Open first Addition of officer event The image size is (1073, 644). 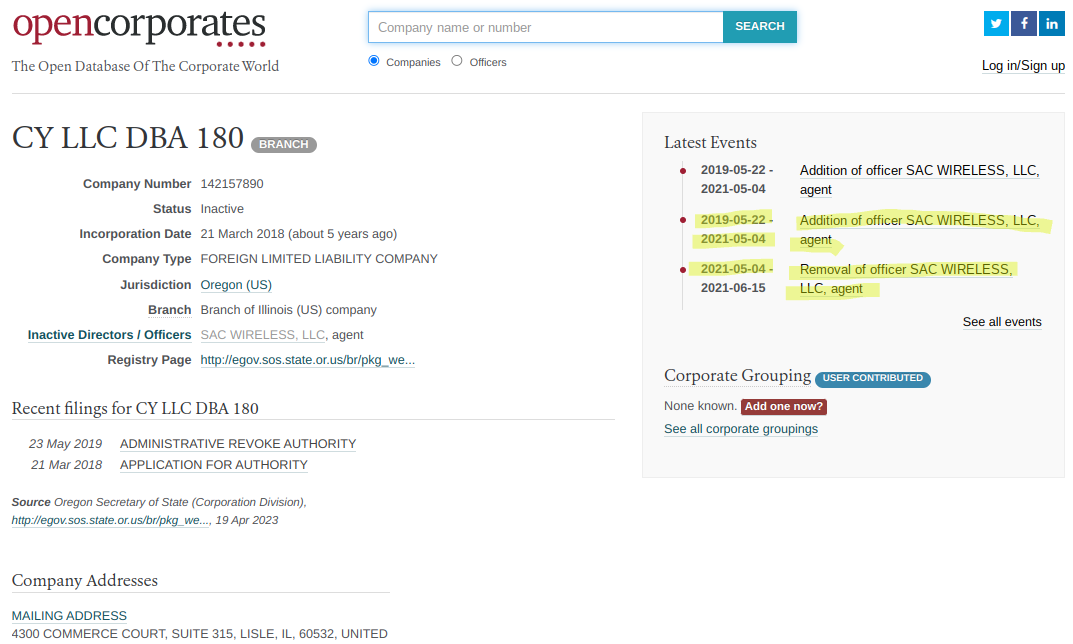[919, 179]
